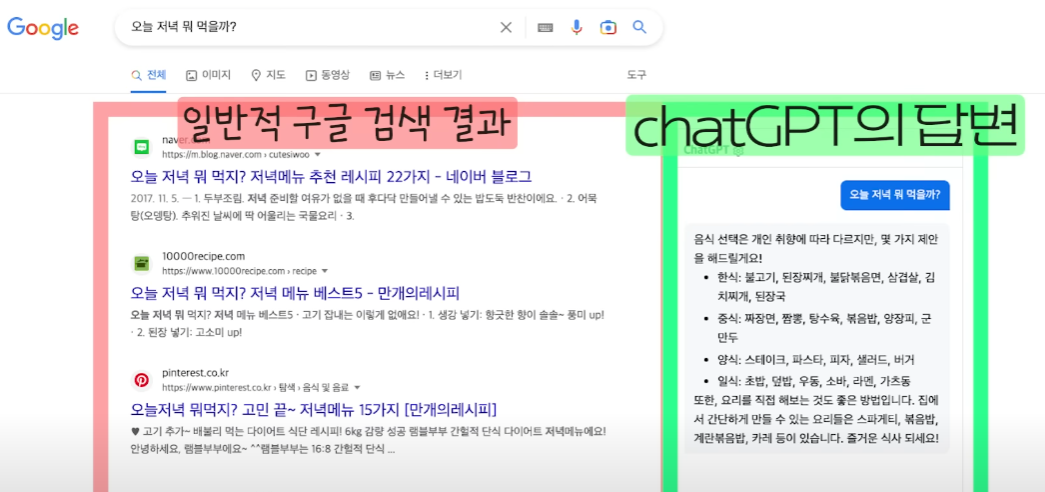
Task: Expand the 10000recipe.com result options arrow
Action: (325, 271)
